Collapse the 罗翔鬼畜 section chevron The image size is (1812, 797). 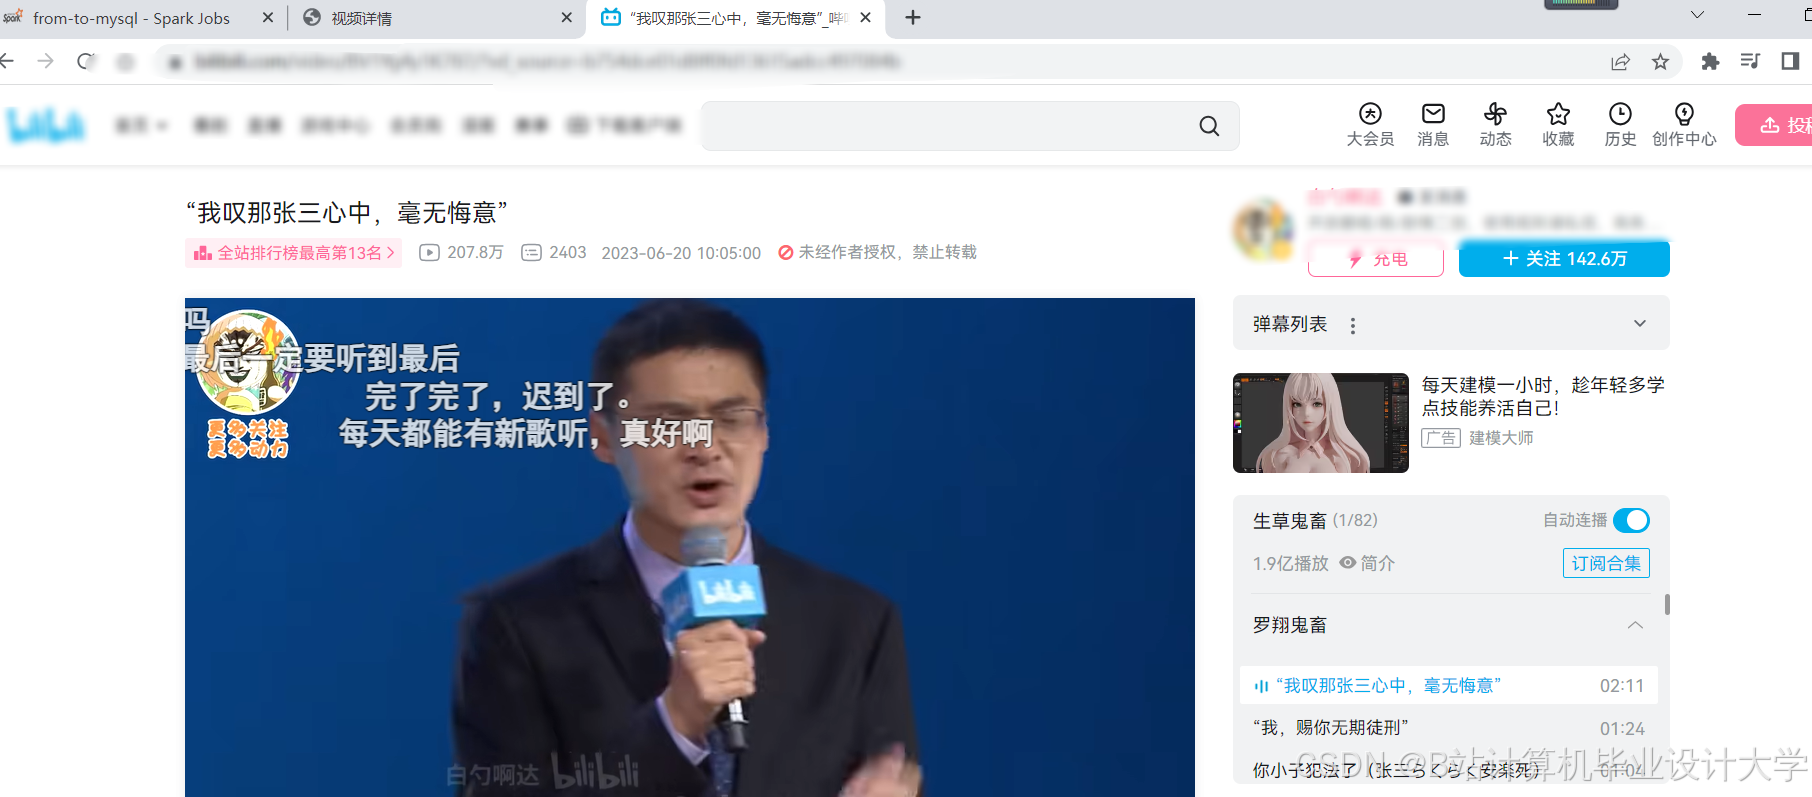[1635, 625]
